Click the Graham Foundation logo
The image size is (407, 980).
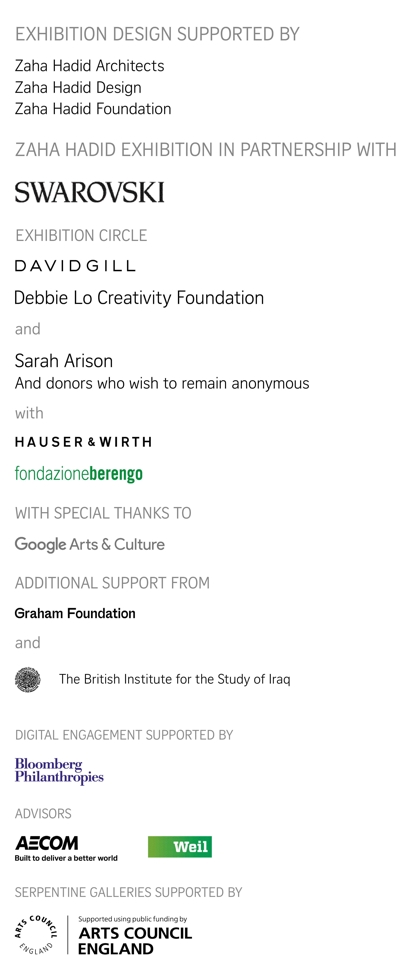coord(75,614)
